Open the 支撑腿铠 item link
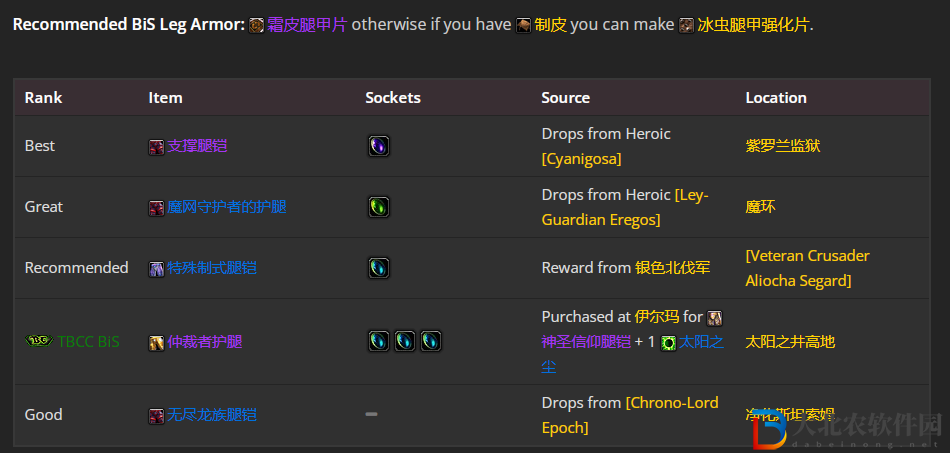 197,146
